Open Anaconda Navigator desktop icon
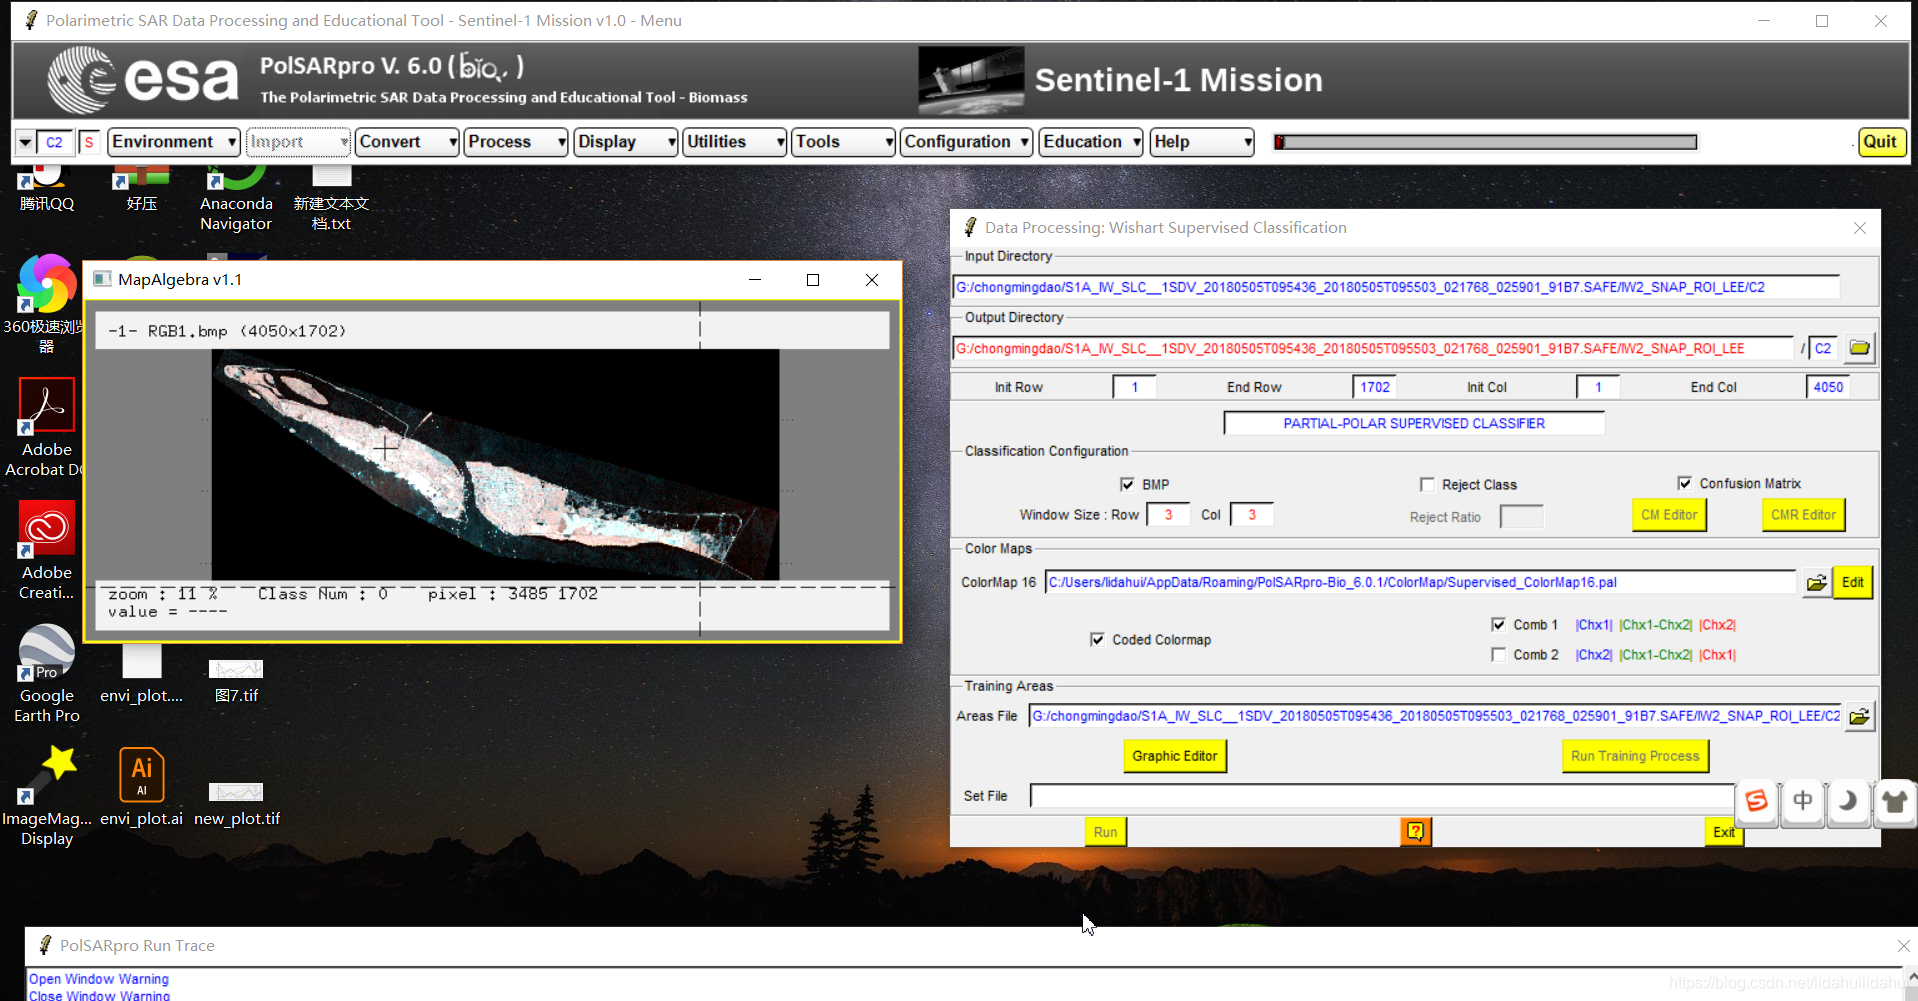Screen dimensions: 1918x1001 coord(236,200)
